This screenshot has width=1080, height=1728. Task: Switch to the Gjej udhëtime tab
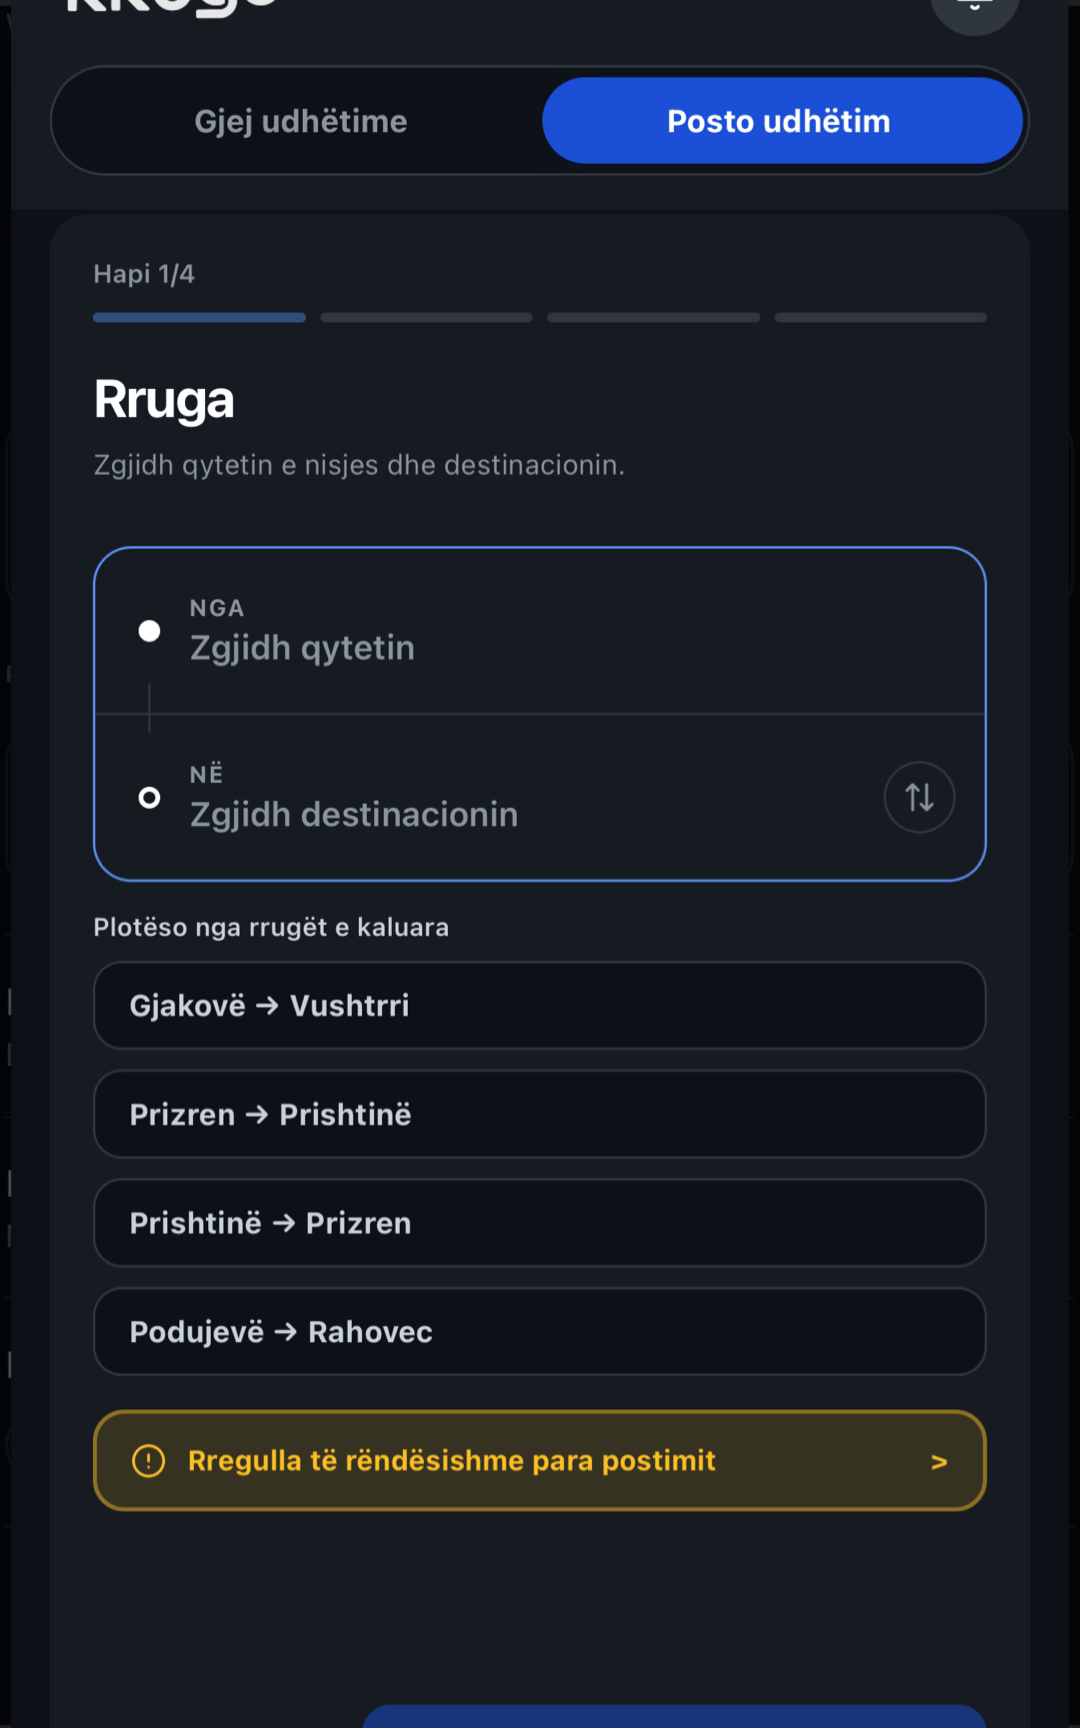(301, 120)
